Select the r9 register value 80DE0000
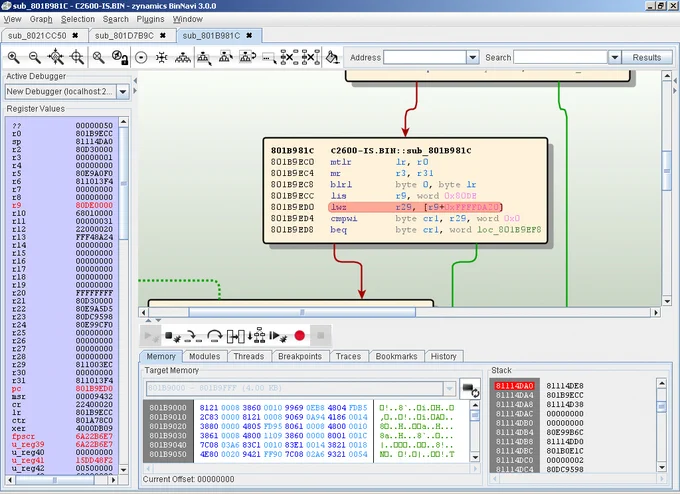Screen dimensions: 680x494 (94, 205)
